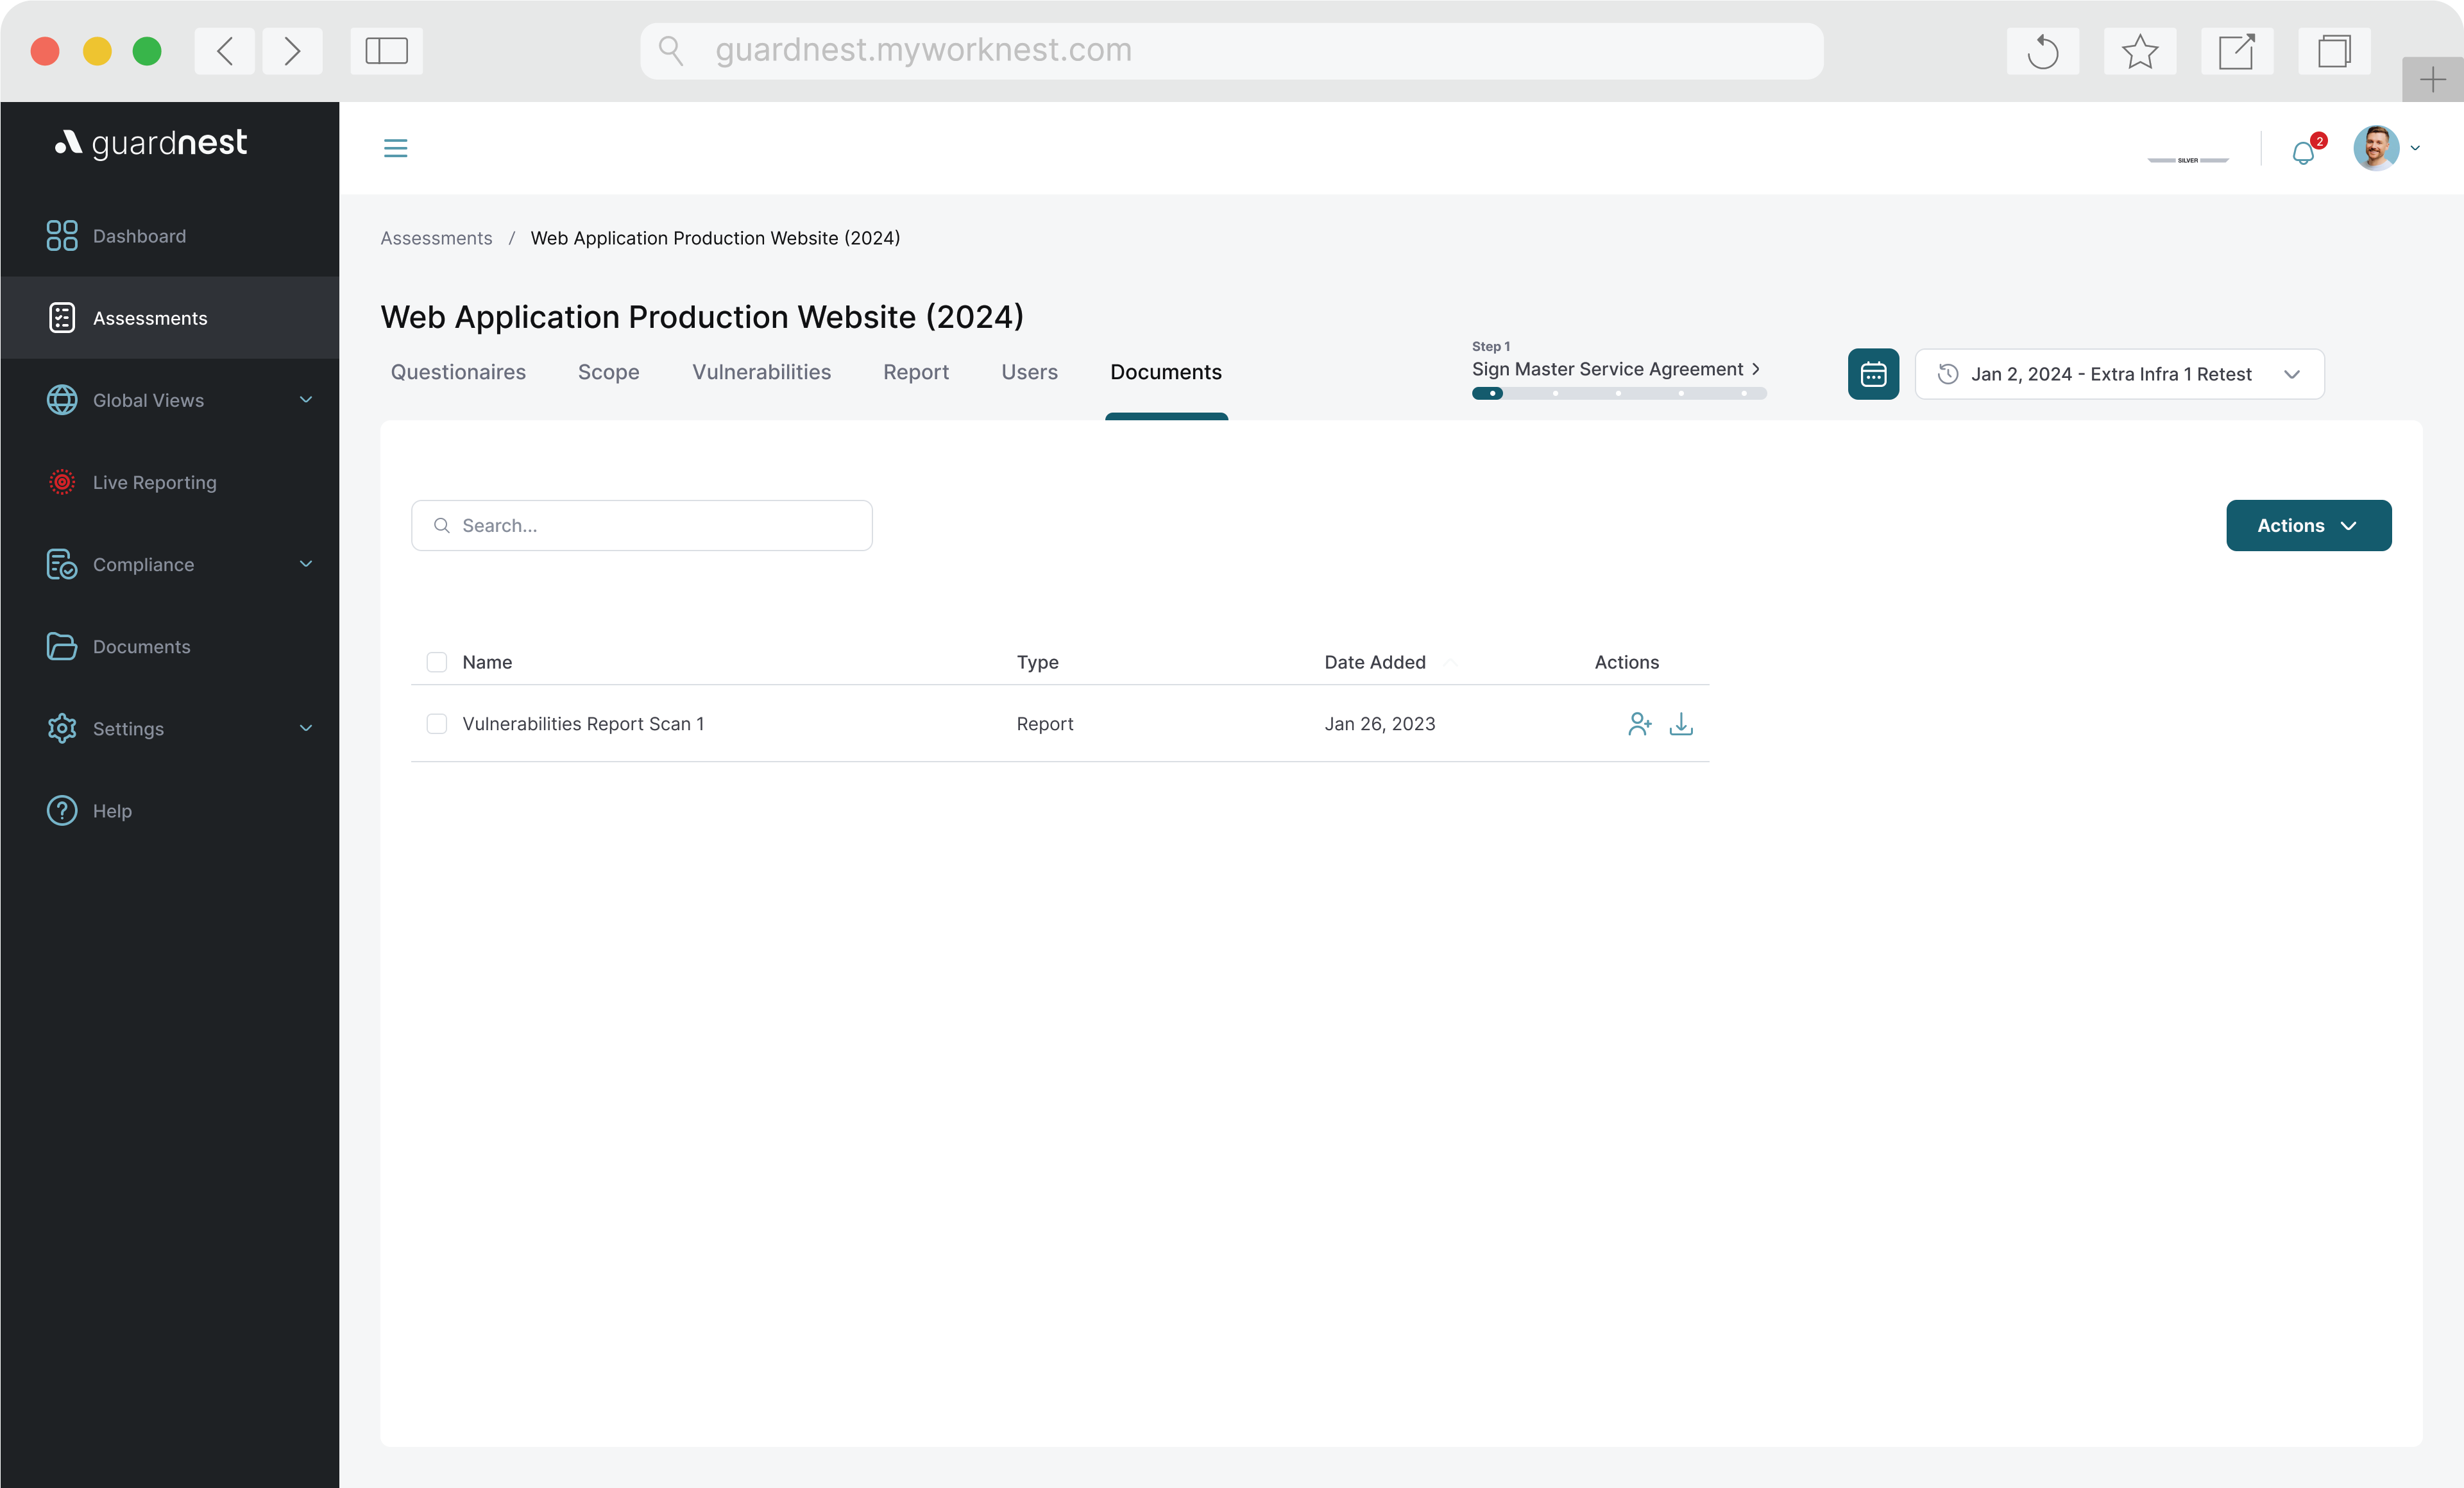Select all documents header checkbox

pyautogui.click(x=437, y=662)
